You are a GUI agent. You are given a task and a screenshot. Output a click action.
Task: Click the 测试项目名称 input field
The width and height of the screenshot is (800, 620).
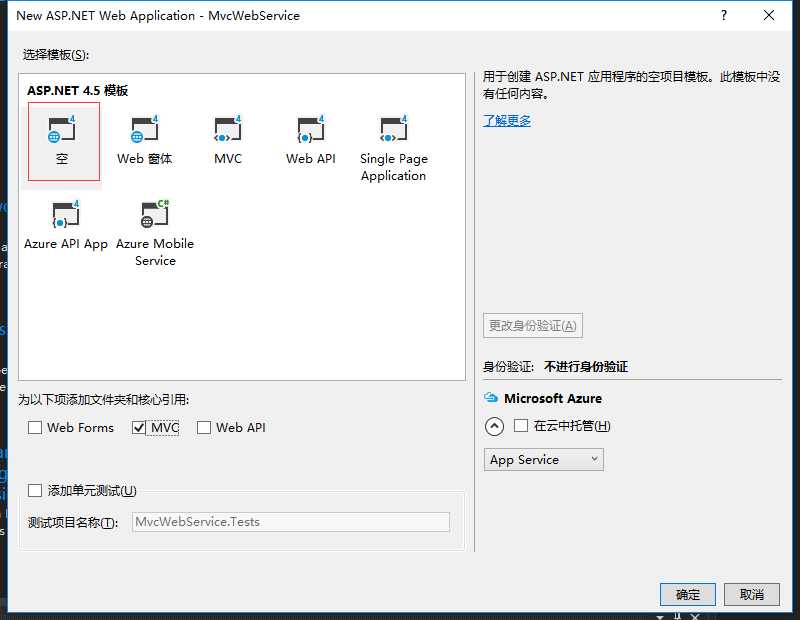tap(291, 522)
